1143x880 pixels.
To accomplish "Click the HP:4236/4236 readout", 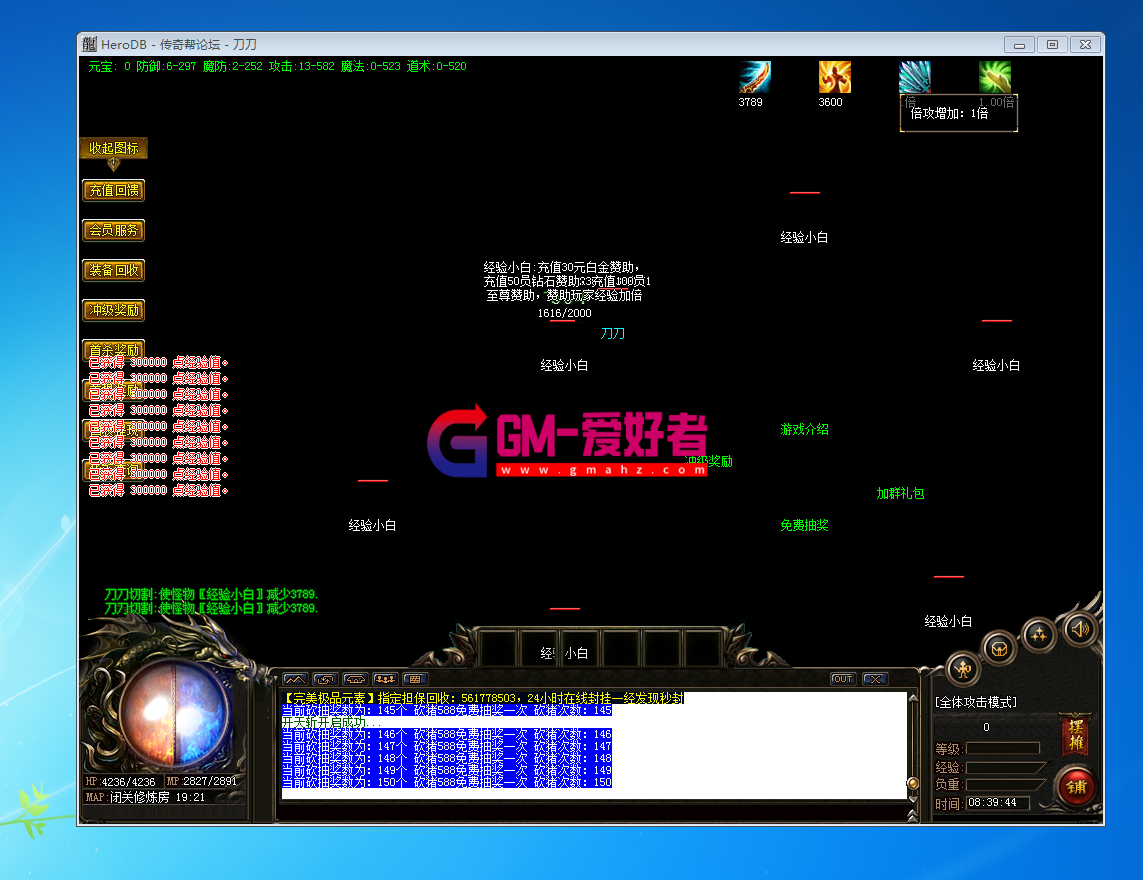I will (x=120, y=782).
